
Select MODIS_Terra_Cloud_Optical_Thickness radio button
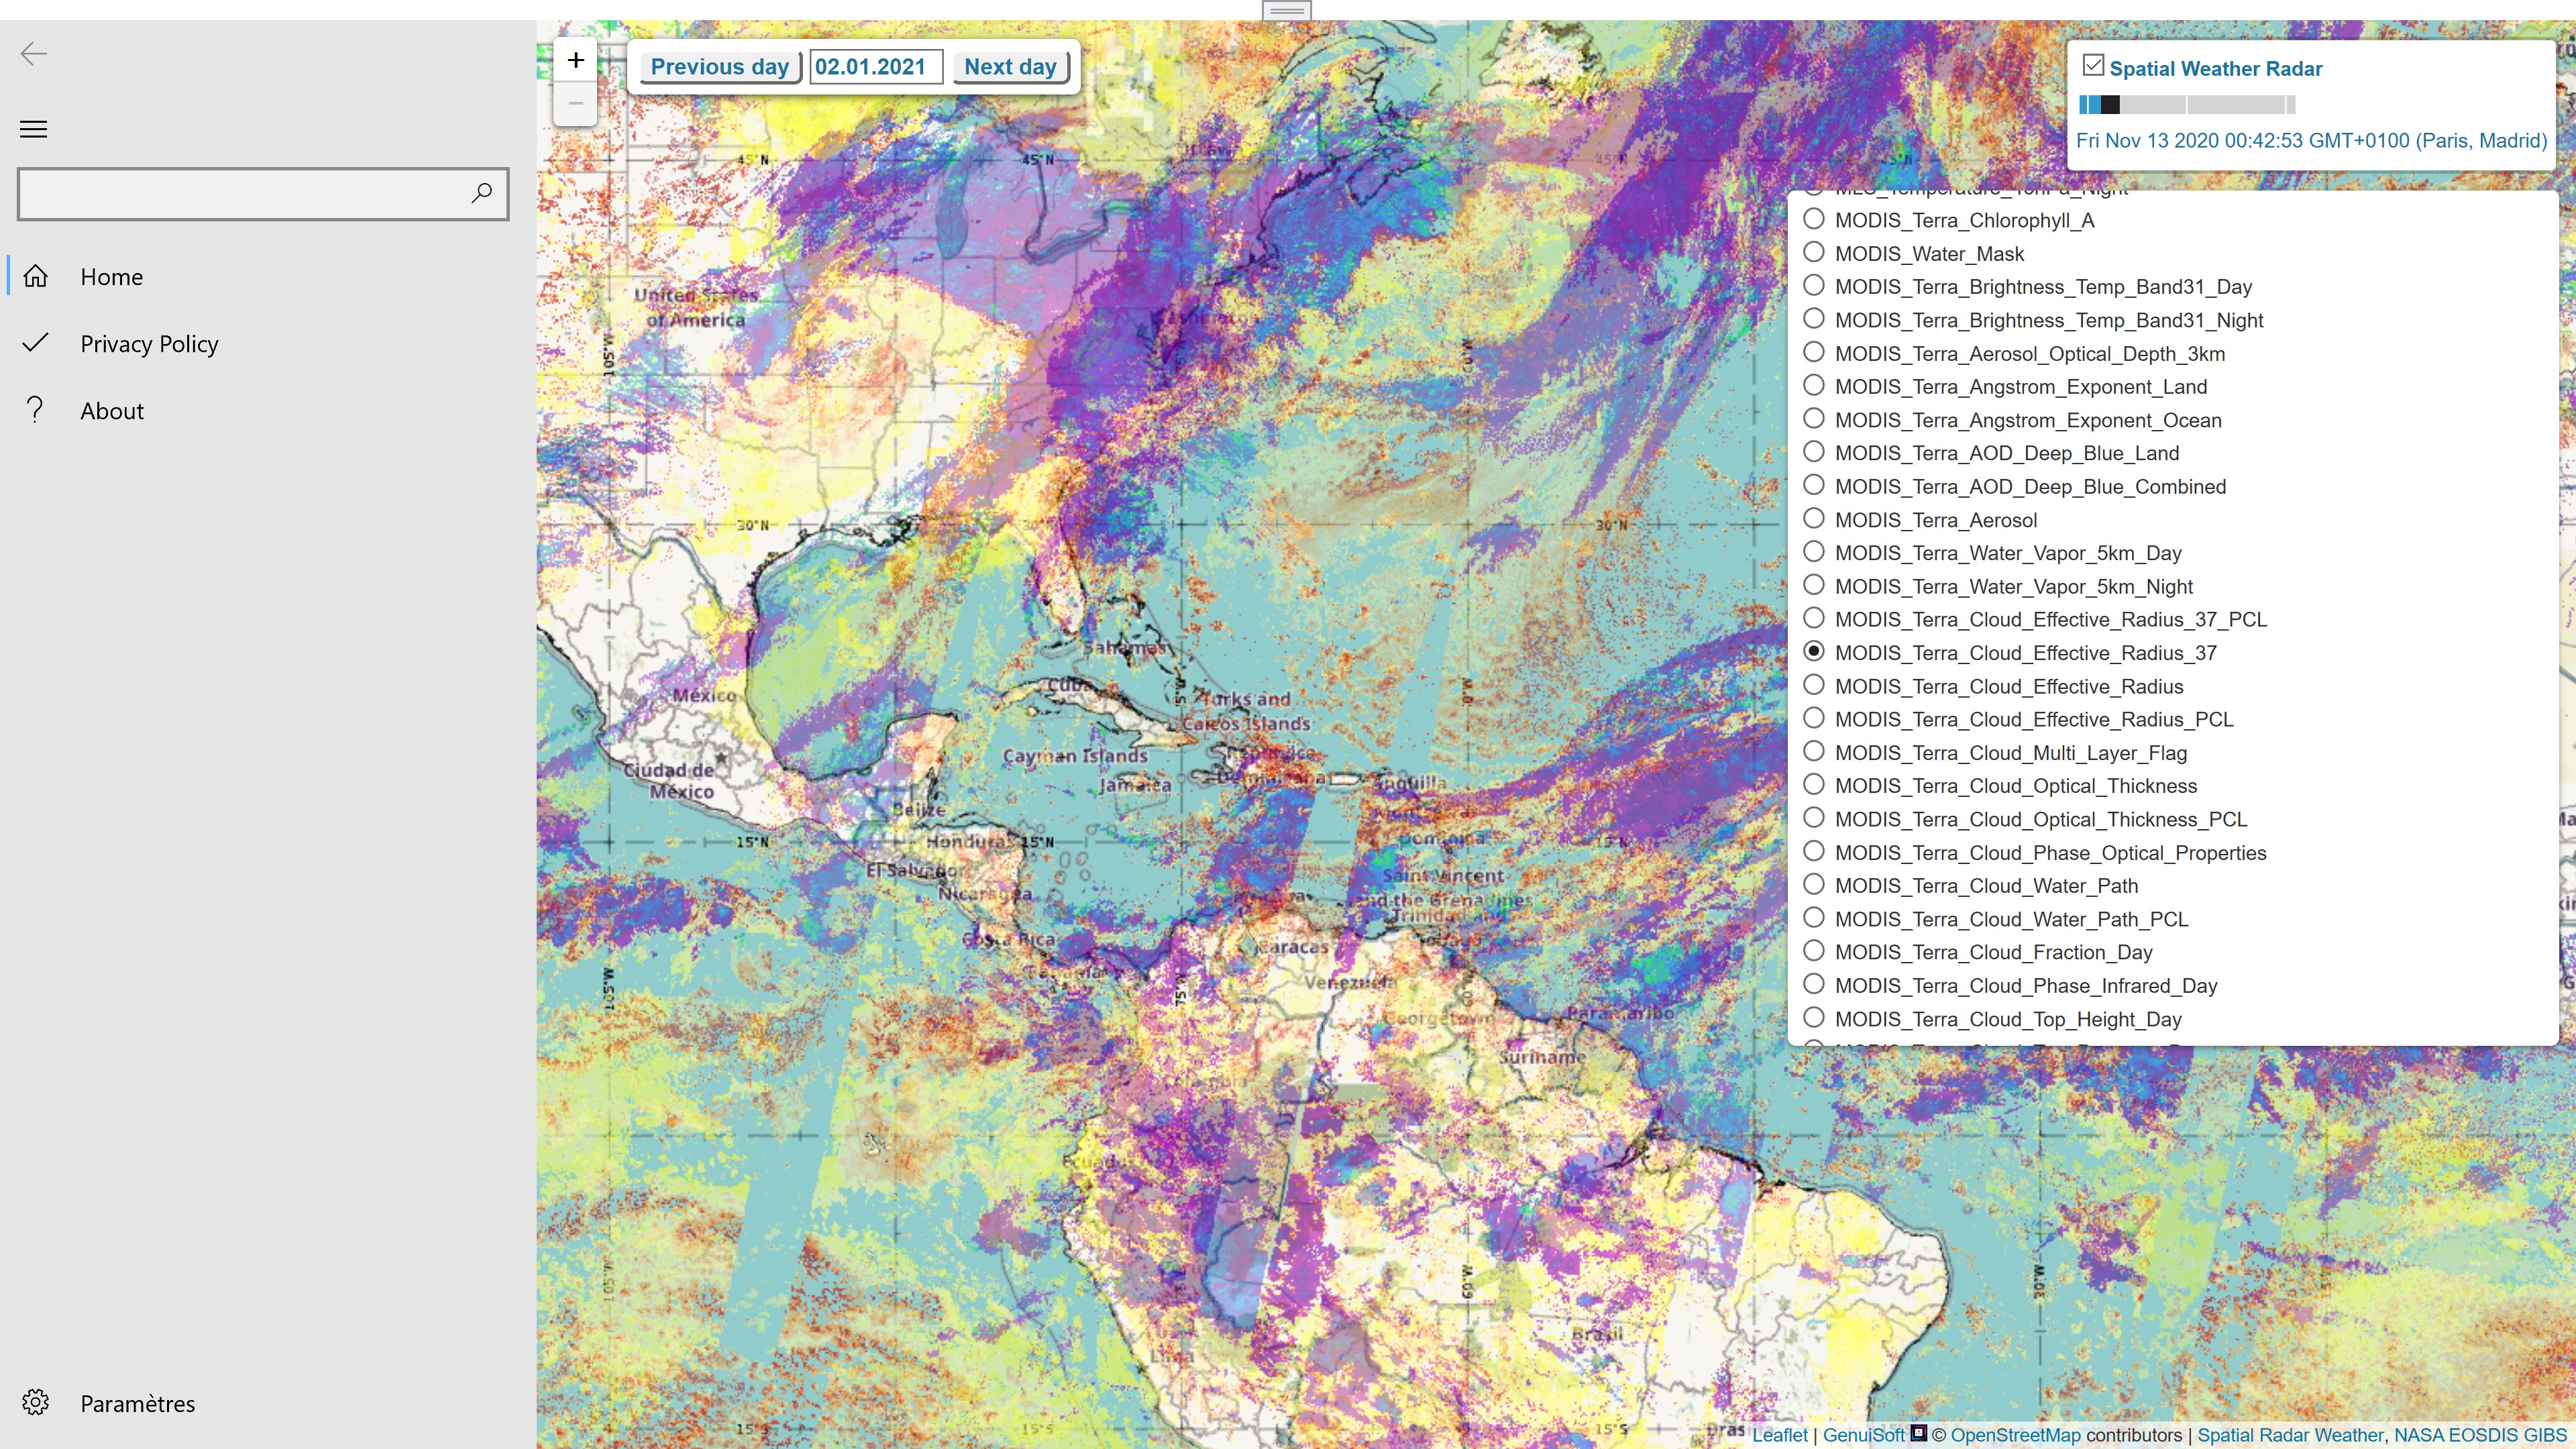(x=1814, y=785)
